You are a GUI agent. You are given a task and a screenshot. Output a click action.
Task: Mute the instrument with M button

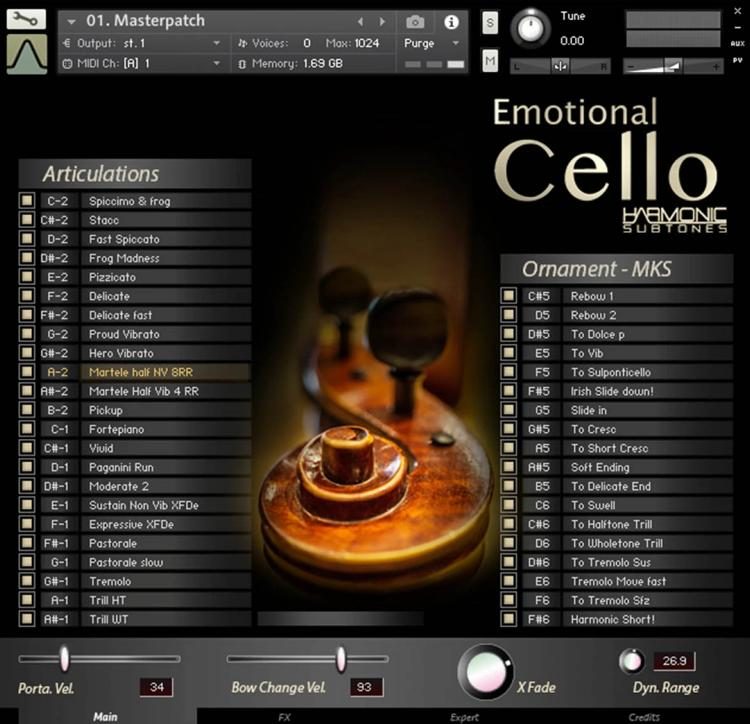(490, 61)
